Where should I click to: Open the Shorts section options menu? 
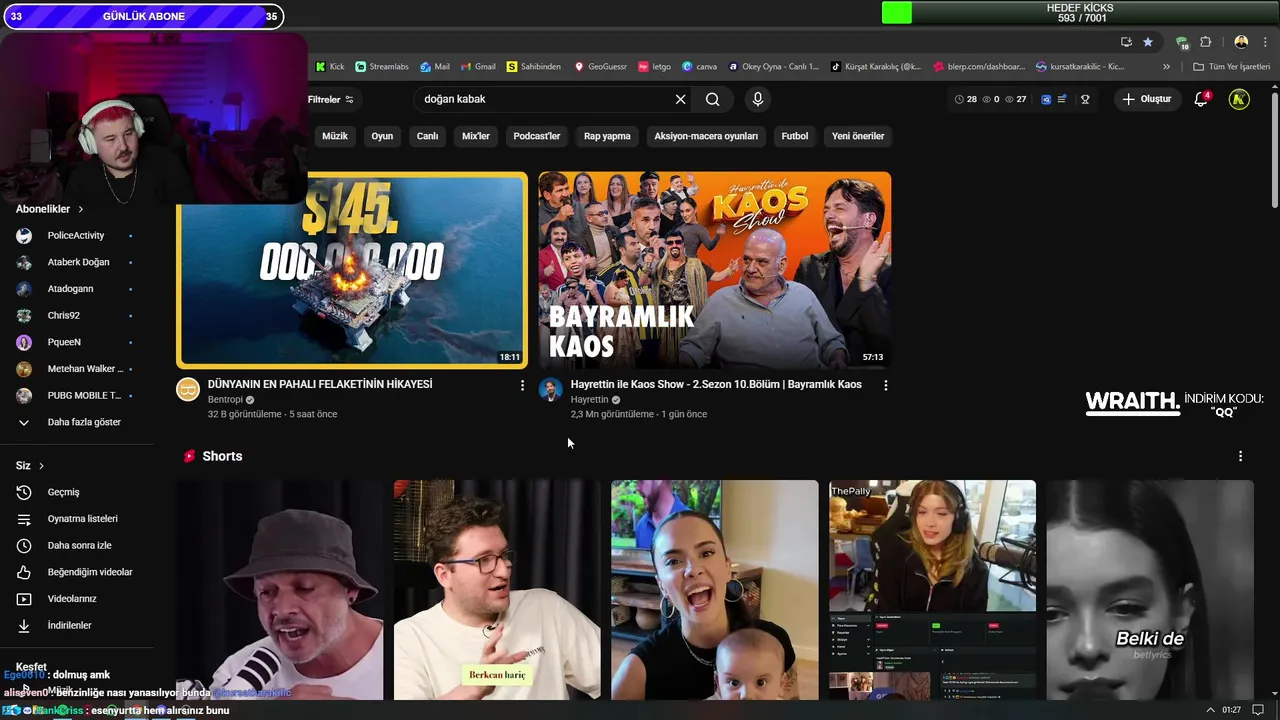[x=1240, y=456]
